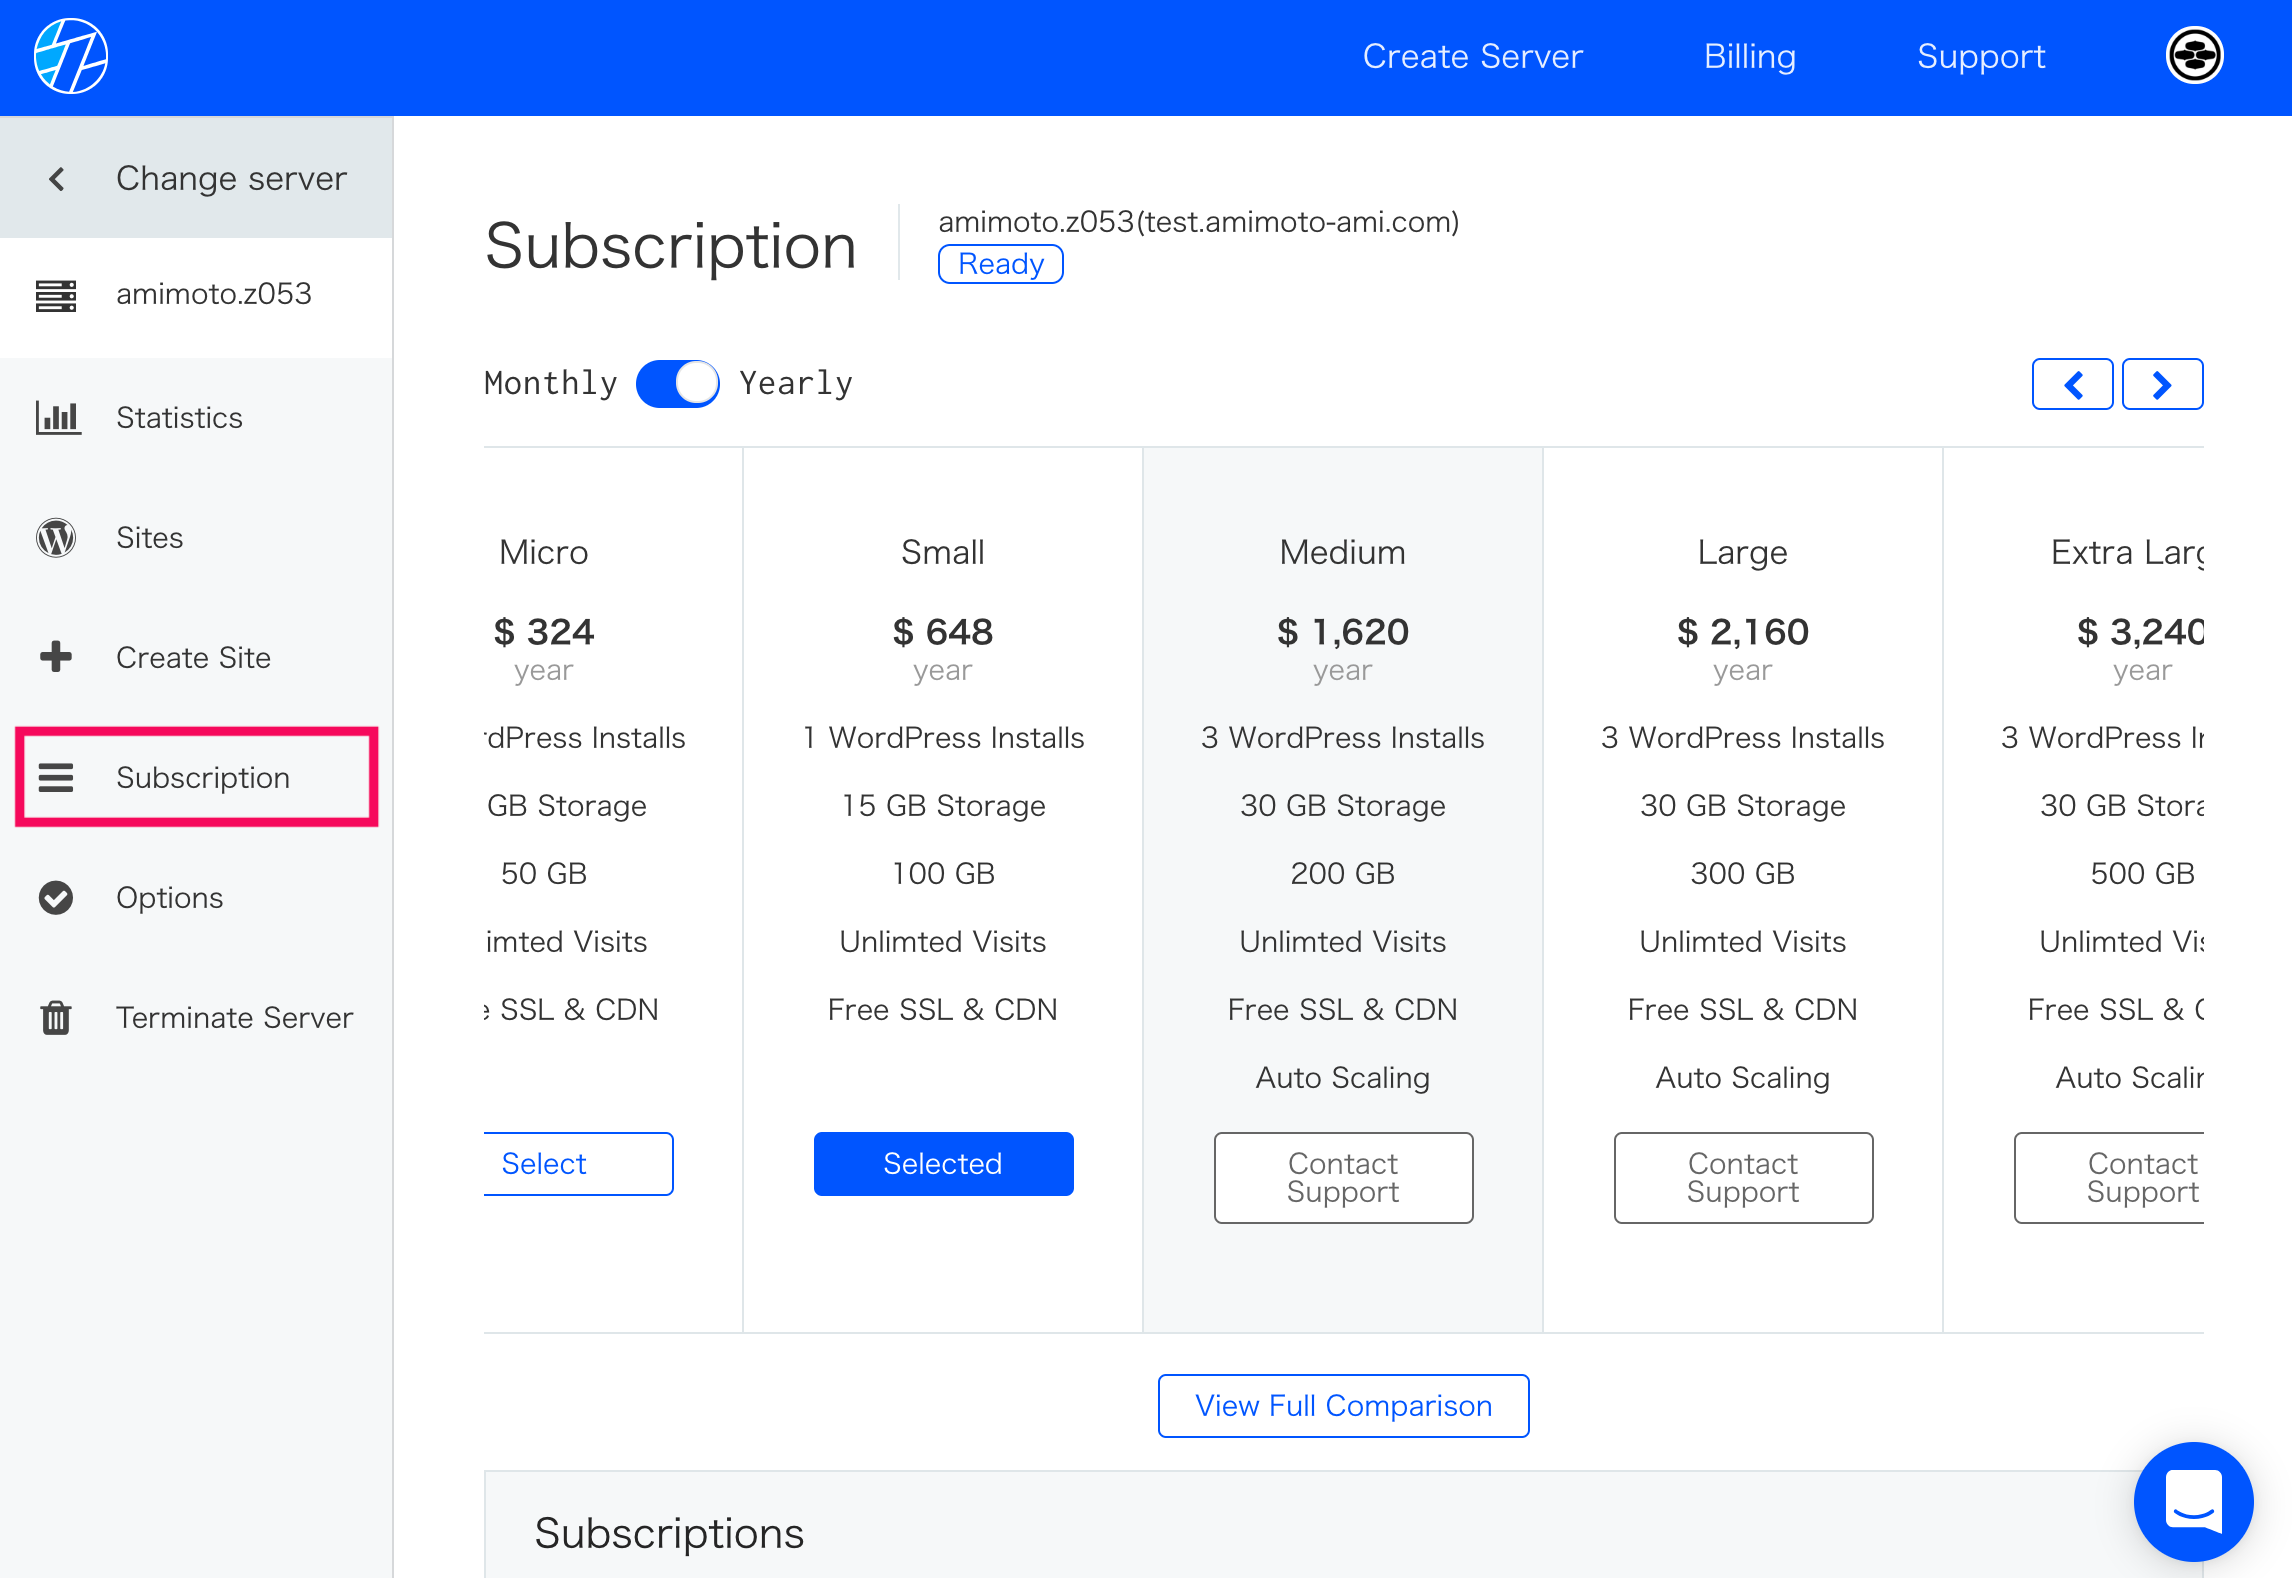The height and width of the screenshot is (1578, 2292).
Task: Open Create Server in the top navigation
Action: click(x=1473, y=56)
